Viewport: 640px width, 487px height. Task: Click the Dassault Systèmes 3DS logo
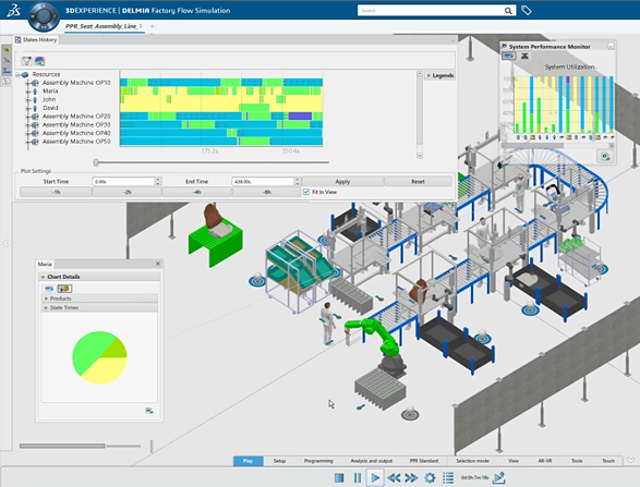(13, 11)
